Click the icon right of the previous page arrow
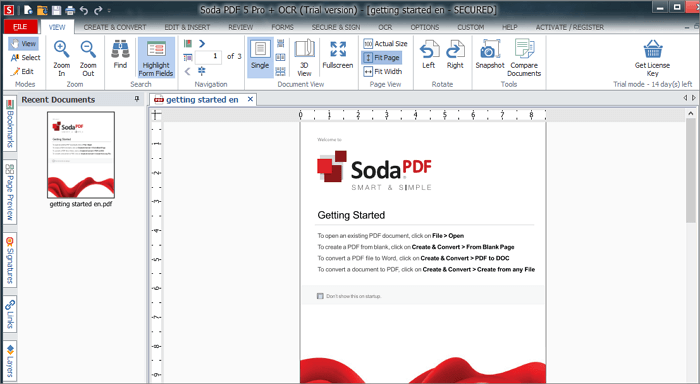700x384 pixels. pos(202,71)
